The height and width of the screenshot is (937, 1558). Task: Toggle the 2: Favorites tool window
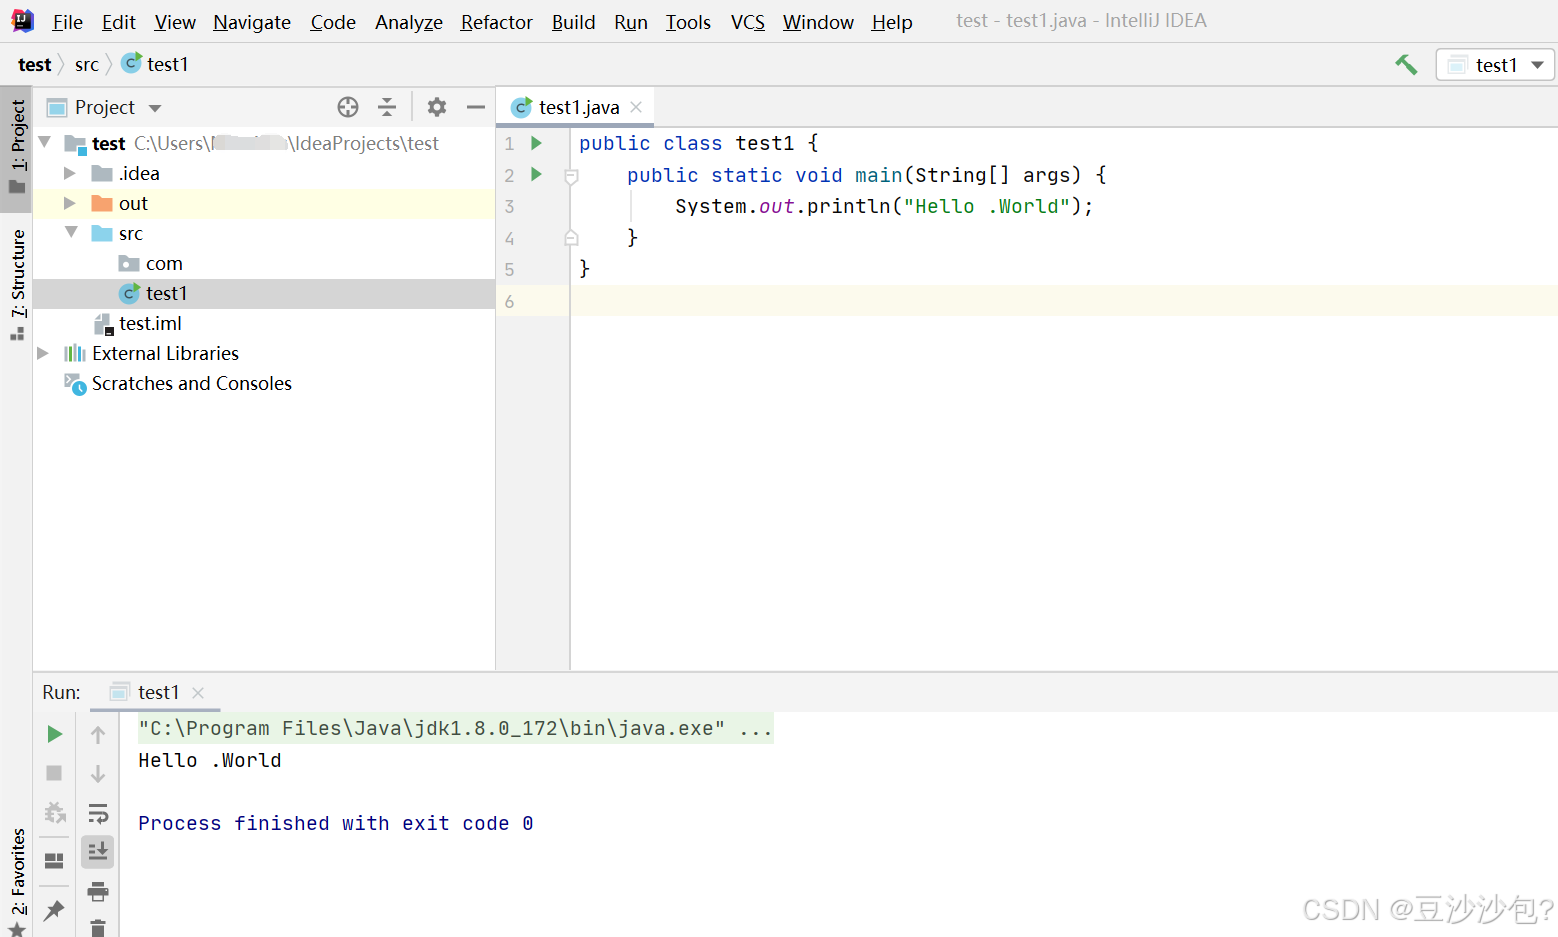pos(17,880)
